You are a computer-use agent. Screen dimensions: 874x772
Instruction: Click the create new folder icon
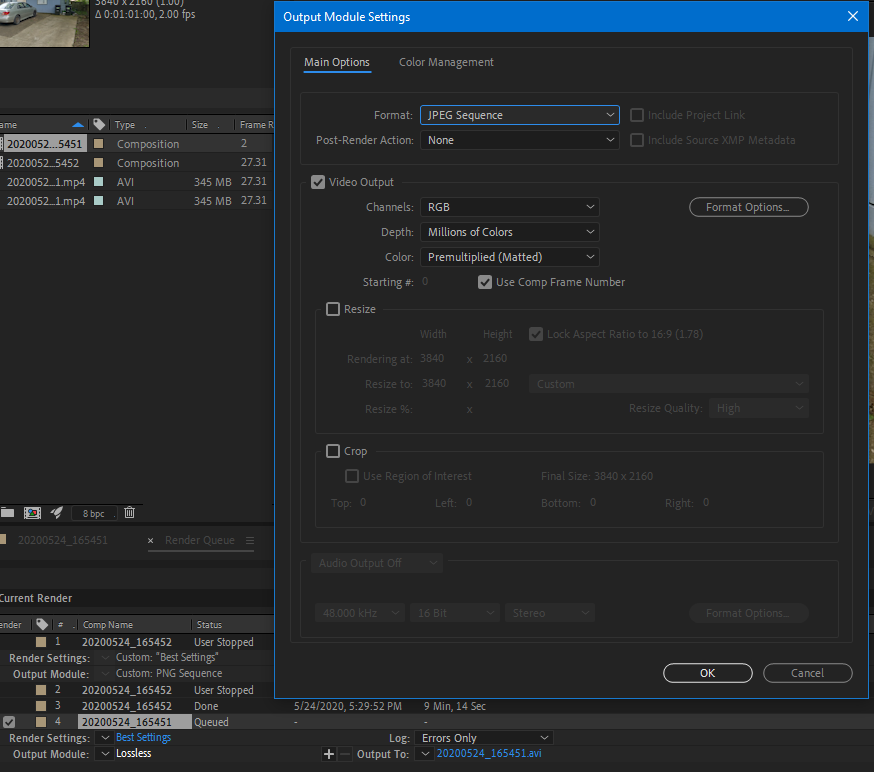click(x=8, y=513)
